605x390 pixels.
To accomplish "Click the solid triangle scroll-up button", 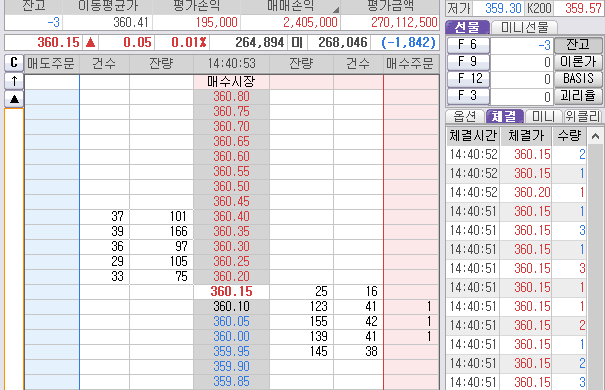I will (14, 99).
